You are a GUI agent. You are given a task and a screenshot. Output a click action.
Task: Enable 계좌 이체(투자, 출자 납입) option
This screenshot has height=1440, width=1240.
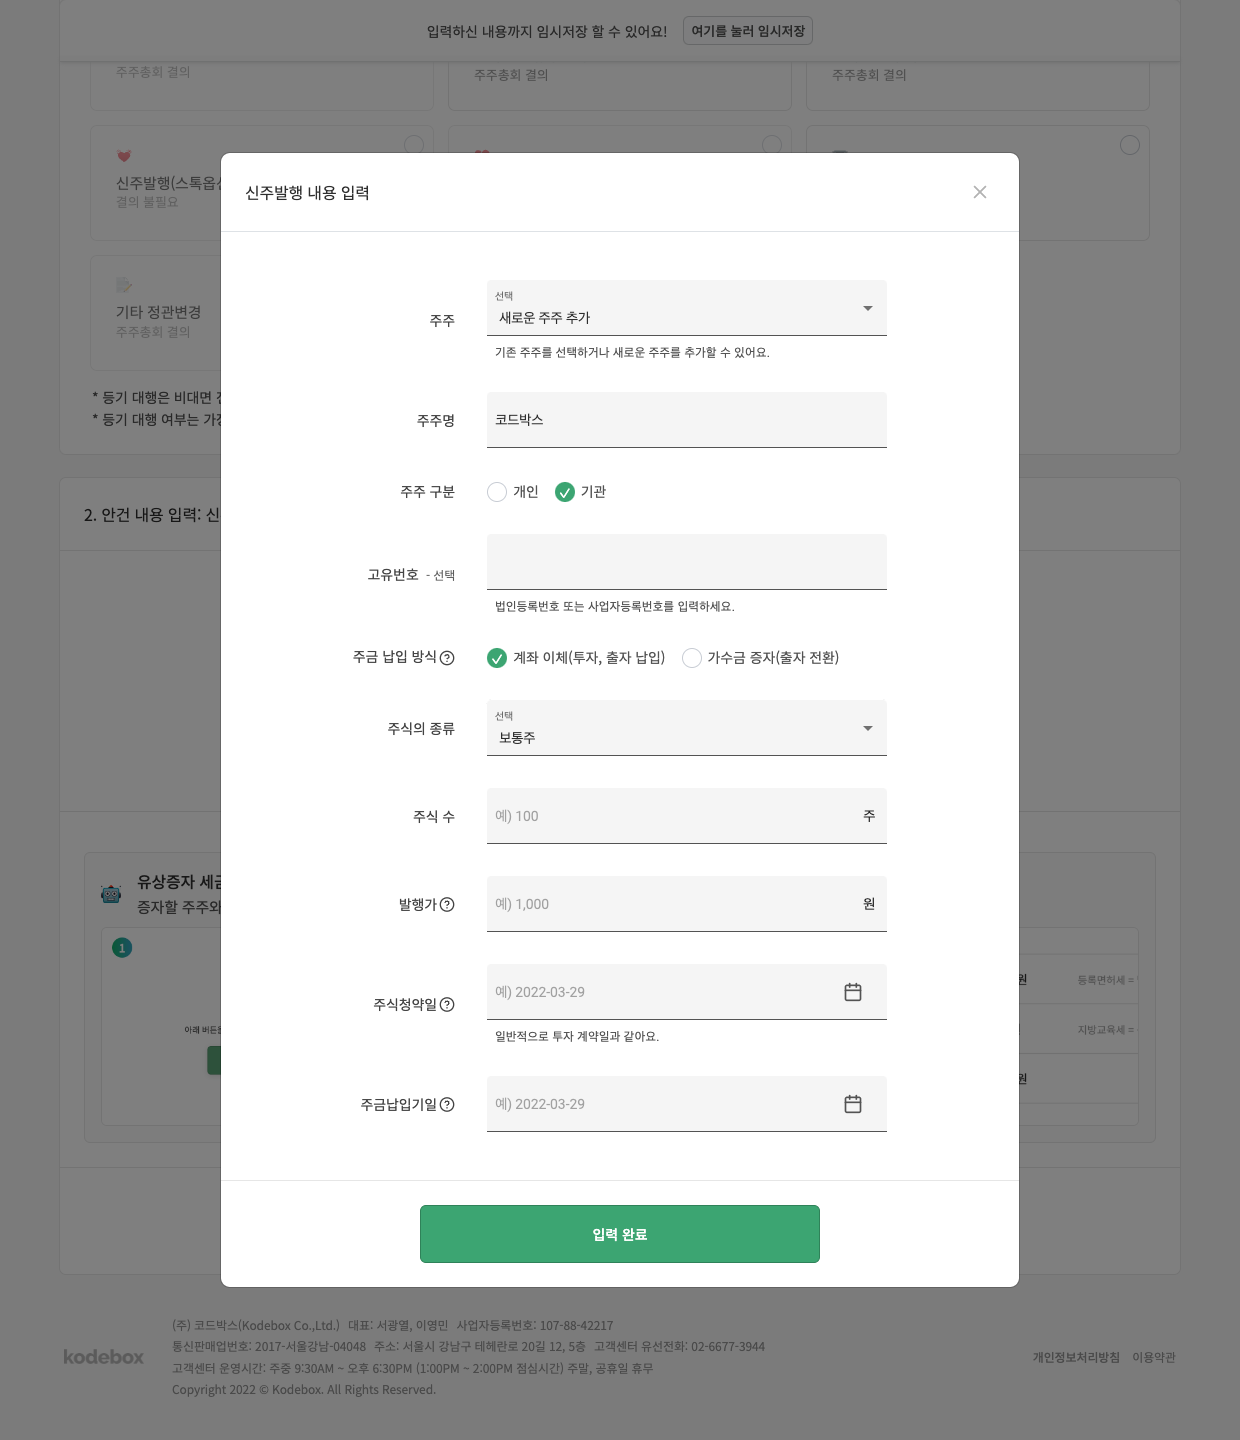click(x=497, y=658)
